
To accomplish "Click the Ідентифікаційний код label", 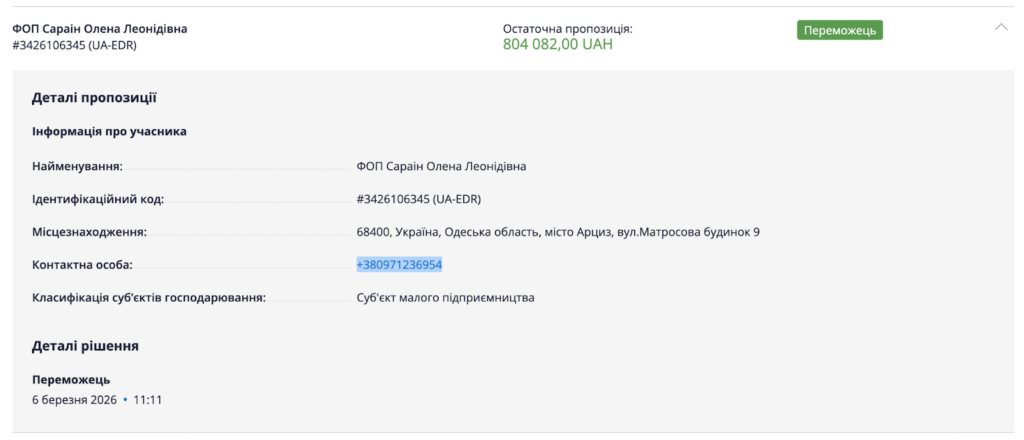I will click(x=98, y=199).
